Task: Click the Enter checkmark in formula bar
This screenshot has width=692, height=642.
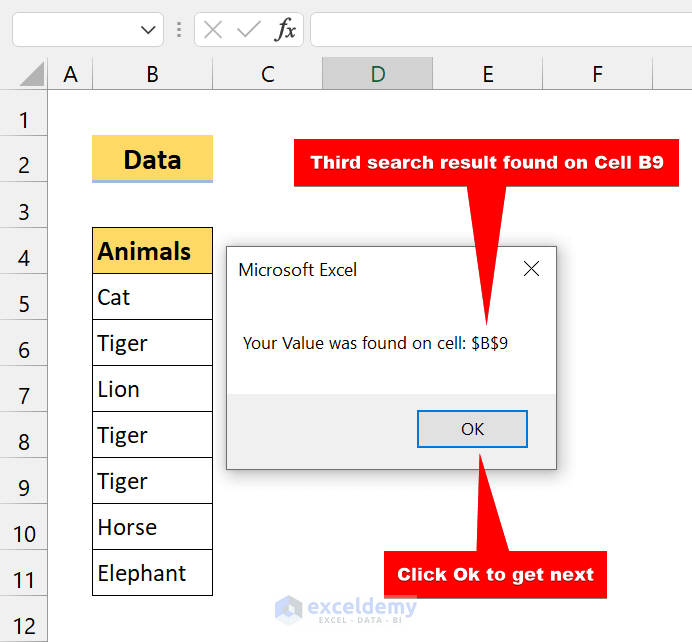Action: [x=248, y=30]
